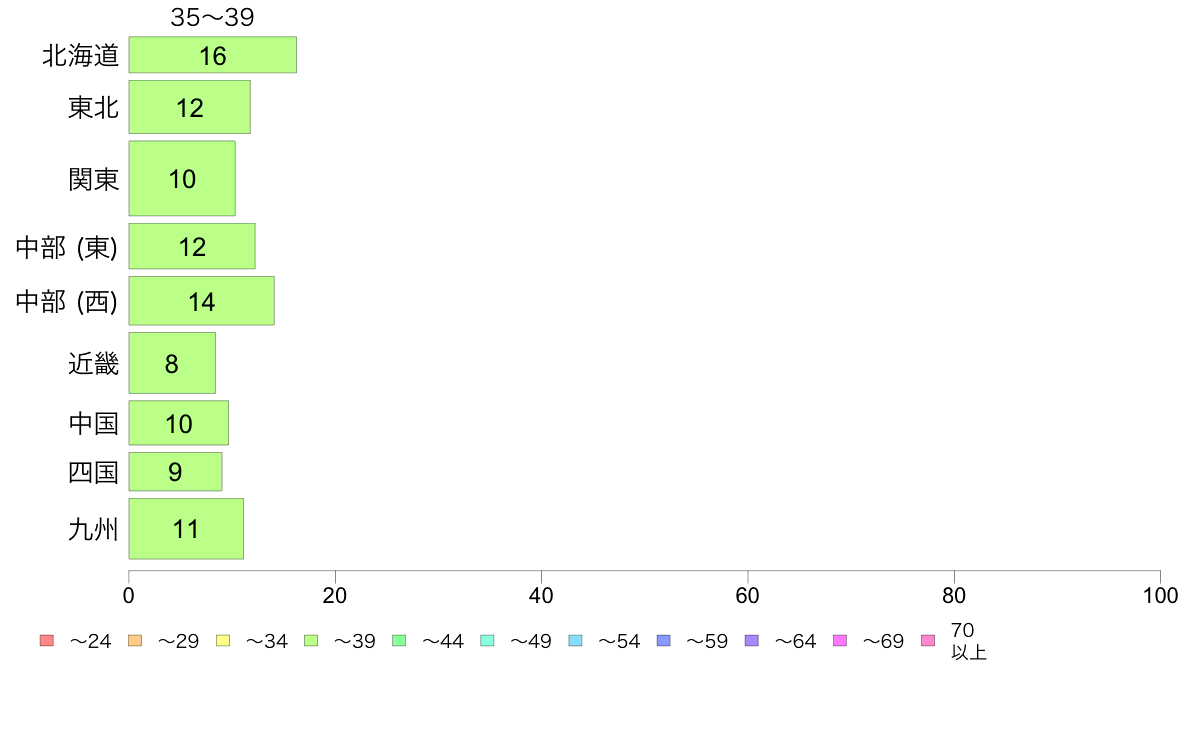Screen dimensions: 1188x736
Task: Click the purple ～64 legend swatch
Action: (751, 641)
